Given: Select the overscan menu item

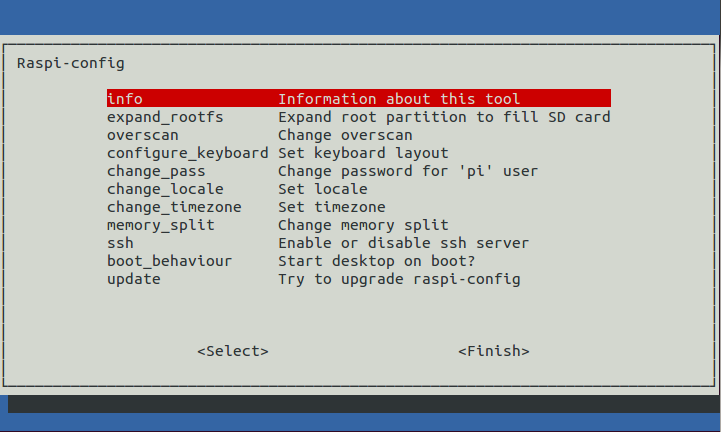Looking at the screenshot, I should tap(143, 135).
